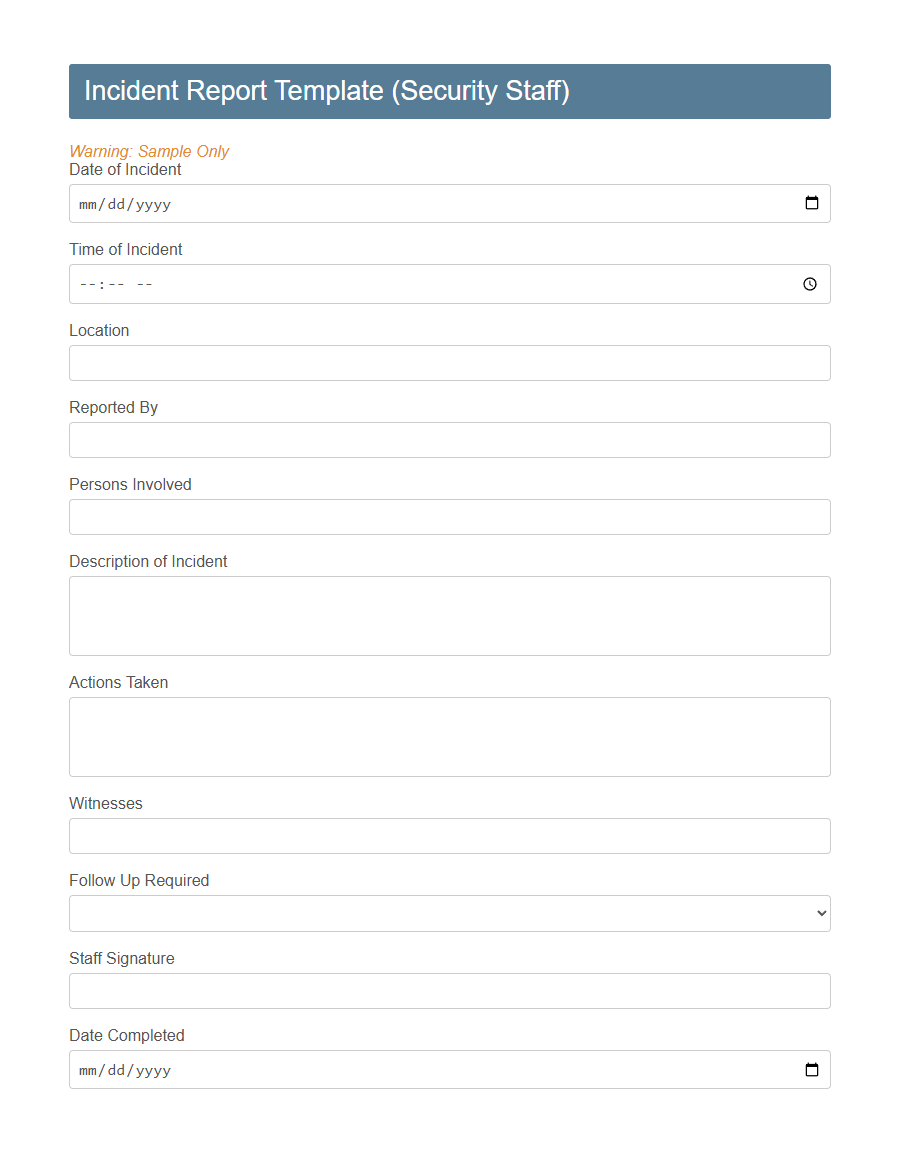Click the calendar icon beside mm/dd/yyyy at top
This screenshot has height=1171, width=900.
point(811,203)
